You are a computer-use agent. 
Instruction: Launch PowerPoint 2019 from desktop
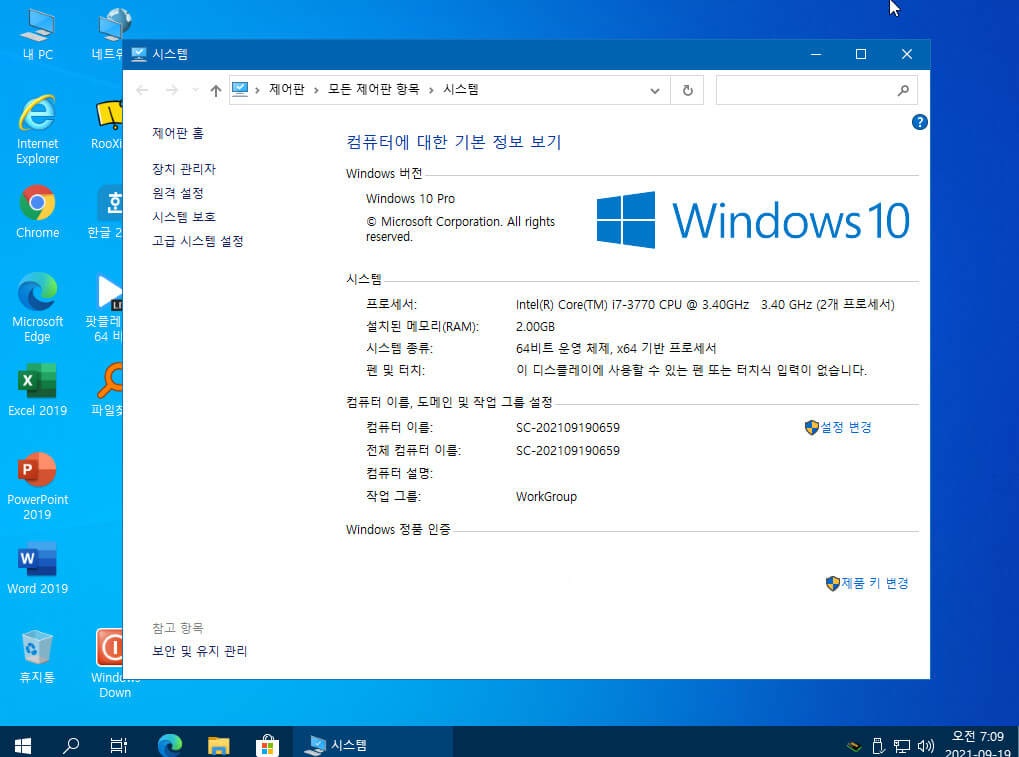[37, 486]
